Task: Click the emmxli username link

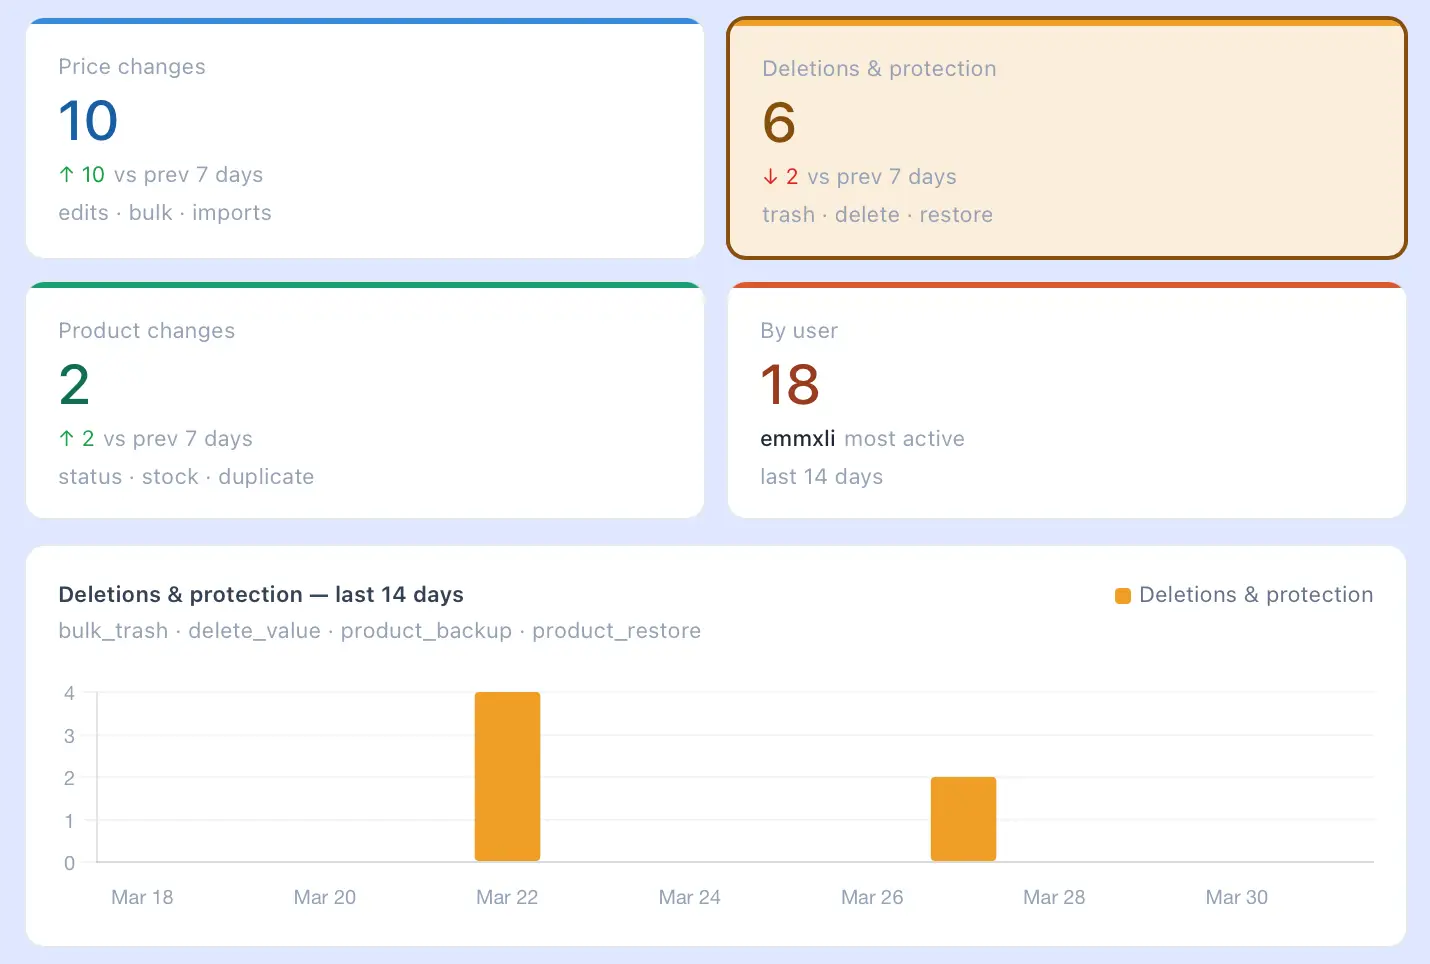Action: pyautogui.click(x=797, y=439)
